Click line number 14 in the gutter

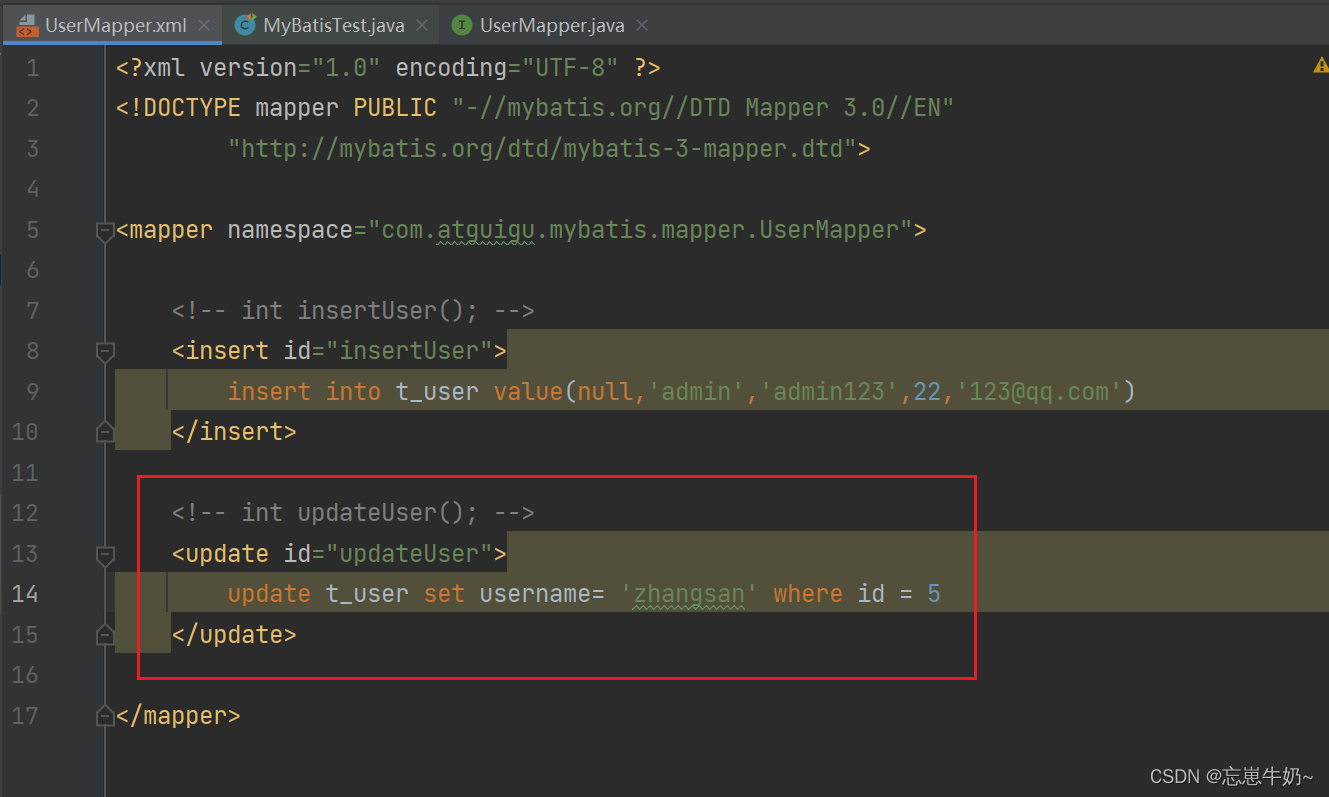[25, 594]
